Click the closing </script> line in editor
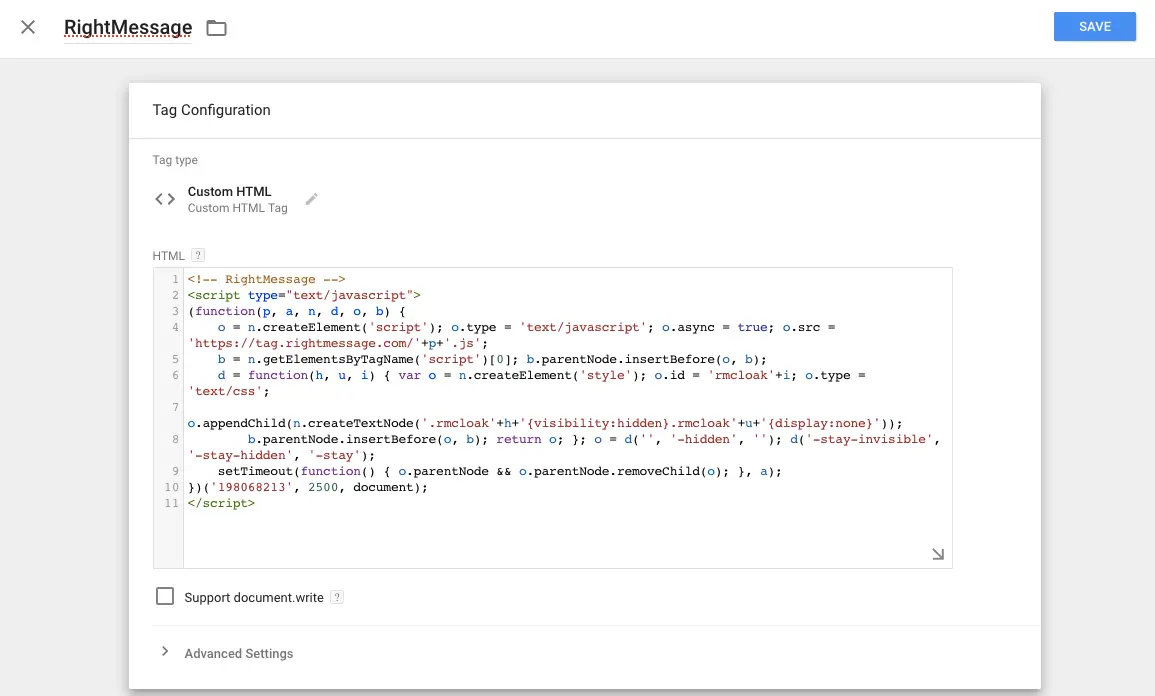Screen dimensions: 1155x696 tap(221, 503)
